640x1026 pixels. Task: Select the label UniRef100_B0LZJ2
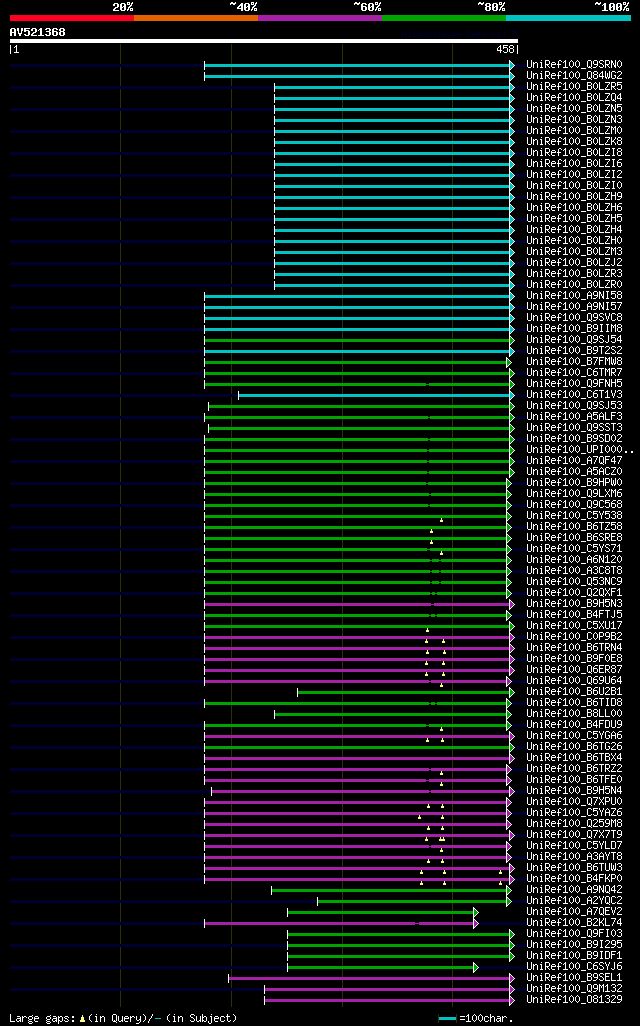pos(575,262)
